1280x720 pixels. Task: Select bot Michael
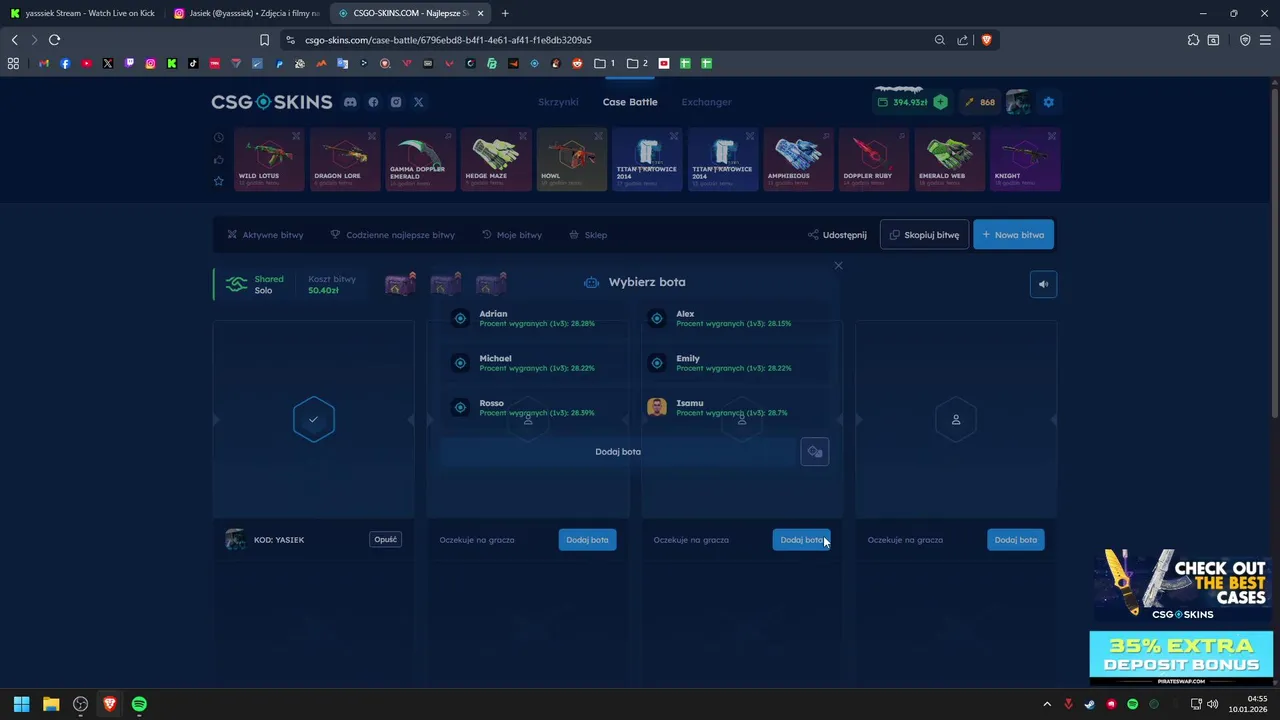click(537, 363)
